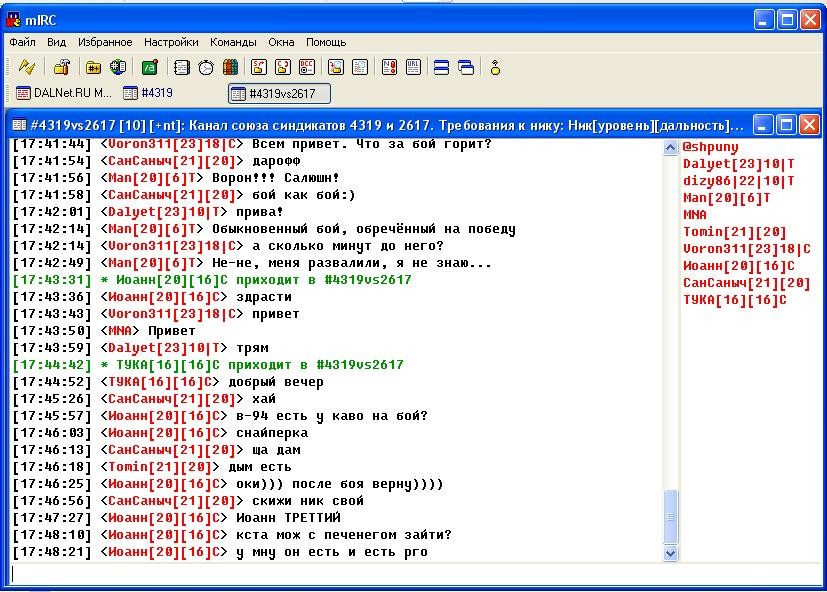The height and width of the screenshot is (592, 827).
Task: Open the Файл menu
Action: pyautogui.click(x=22, y=42)
